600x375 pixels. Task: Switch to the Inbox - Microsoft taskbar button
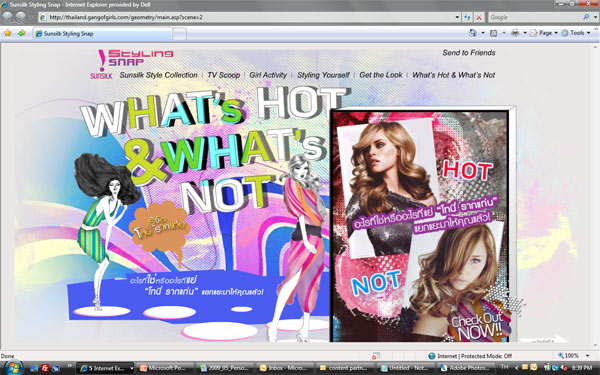coord(286,368)
